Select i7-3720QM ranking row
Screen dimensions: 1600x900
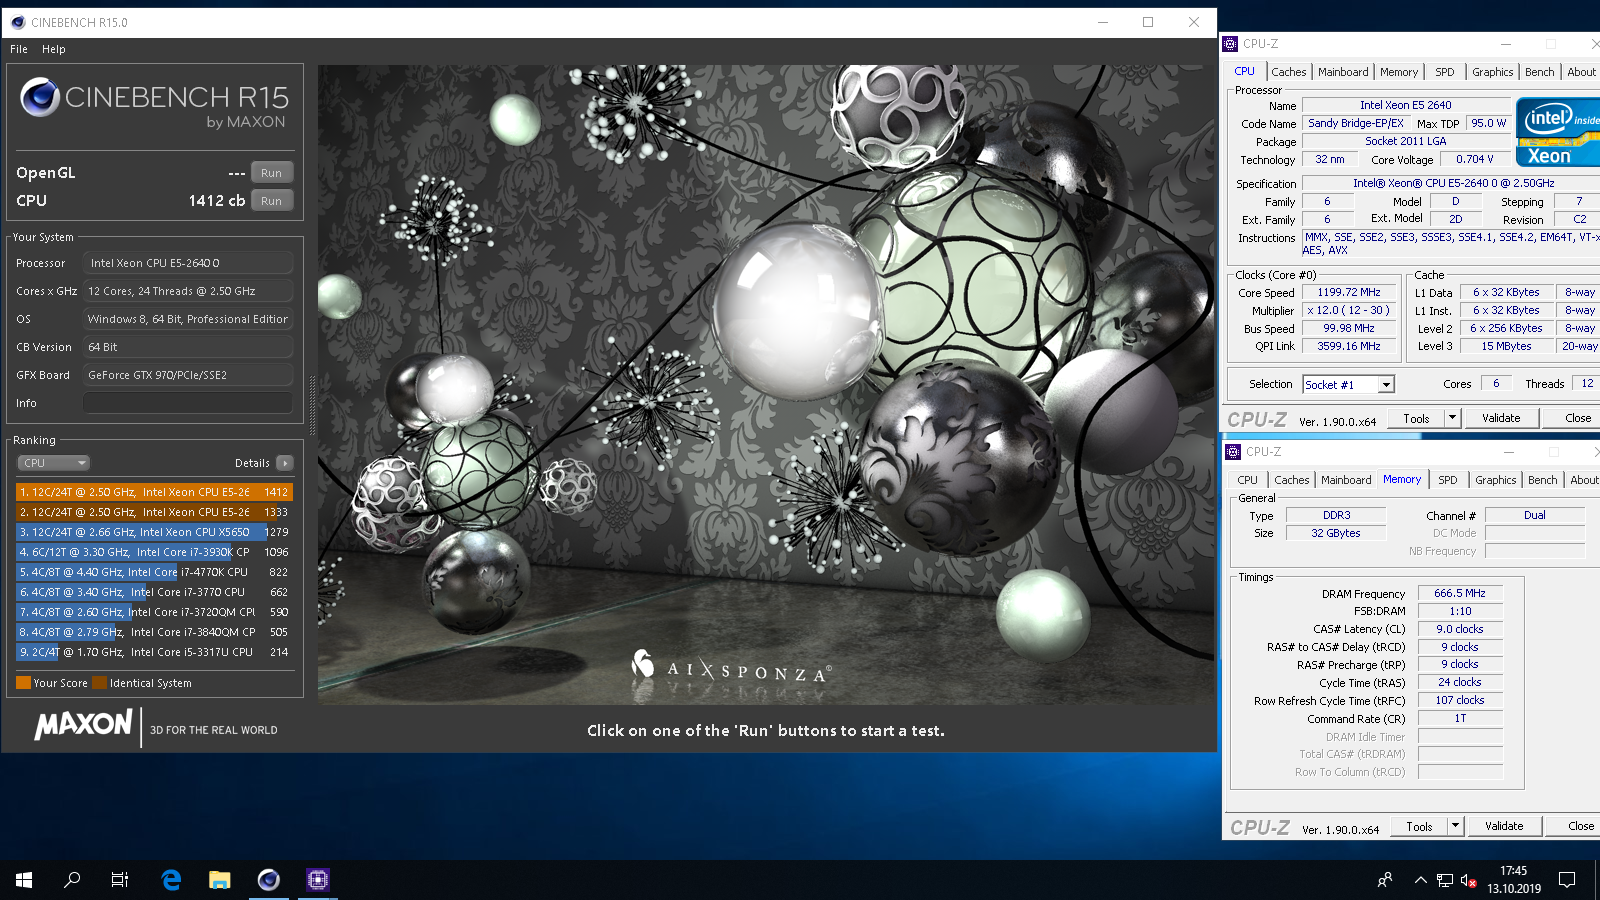153,612
